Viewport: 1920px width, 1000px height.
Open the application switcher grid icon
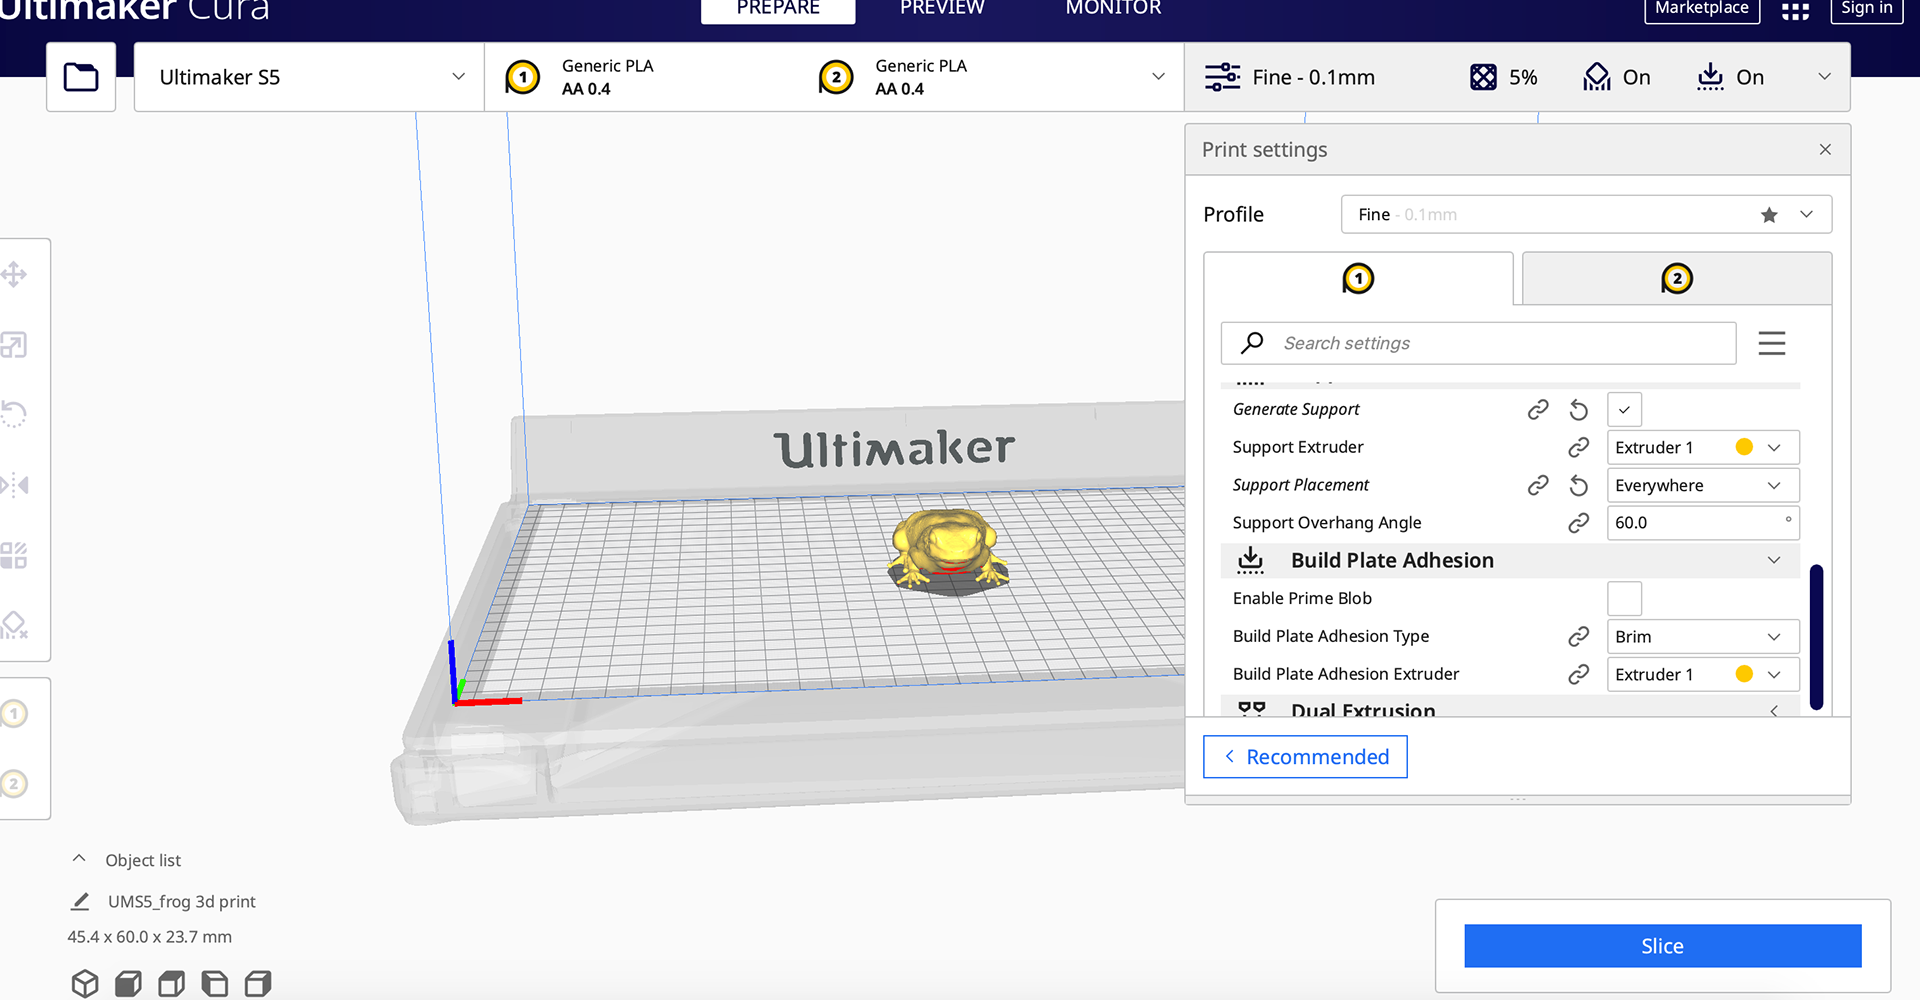(x=1795, y=10)
